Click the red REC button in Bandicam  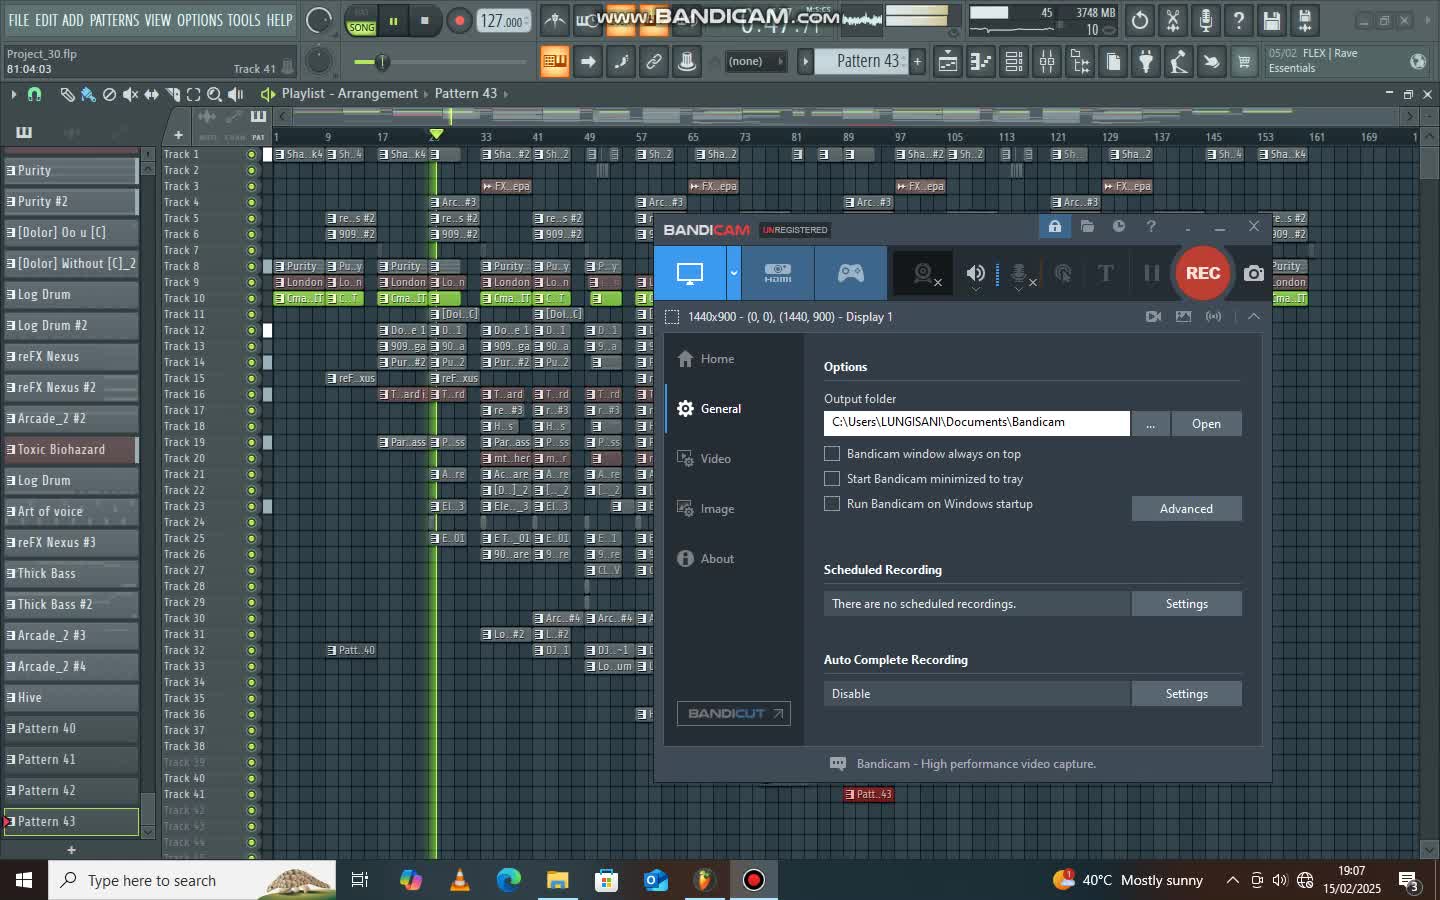(x=1202, y=273)
